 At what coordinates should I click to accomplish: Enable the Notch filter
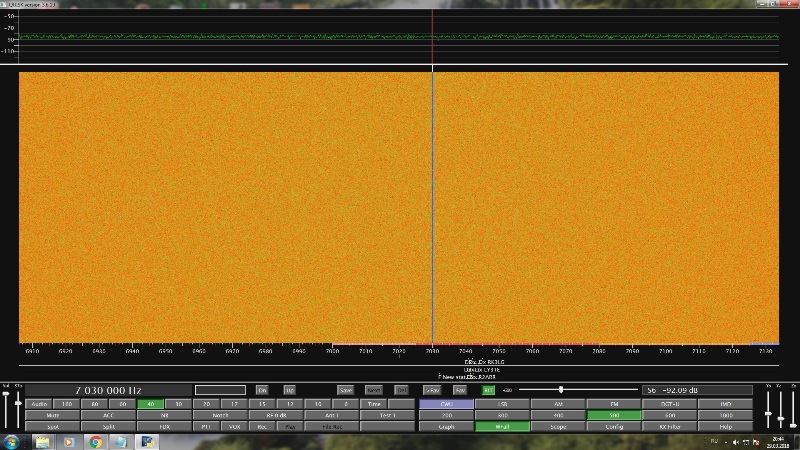point(220,415)
